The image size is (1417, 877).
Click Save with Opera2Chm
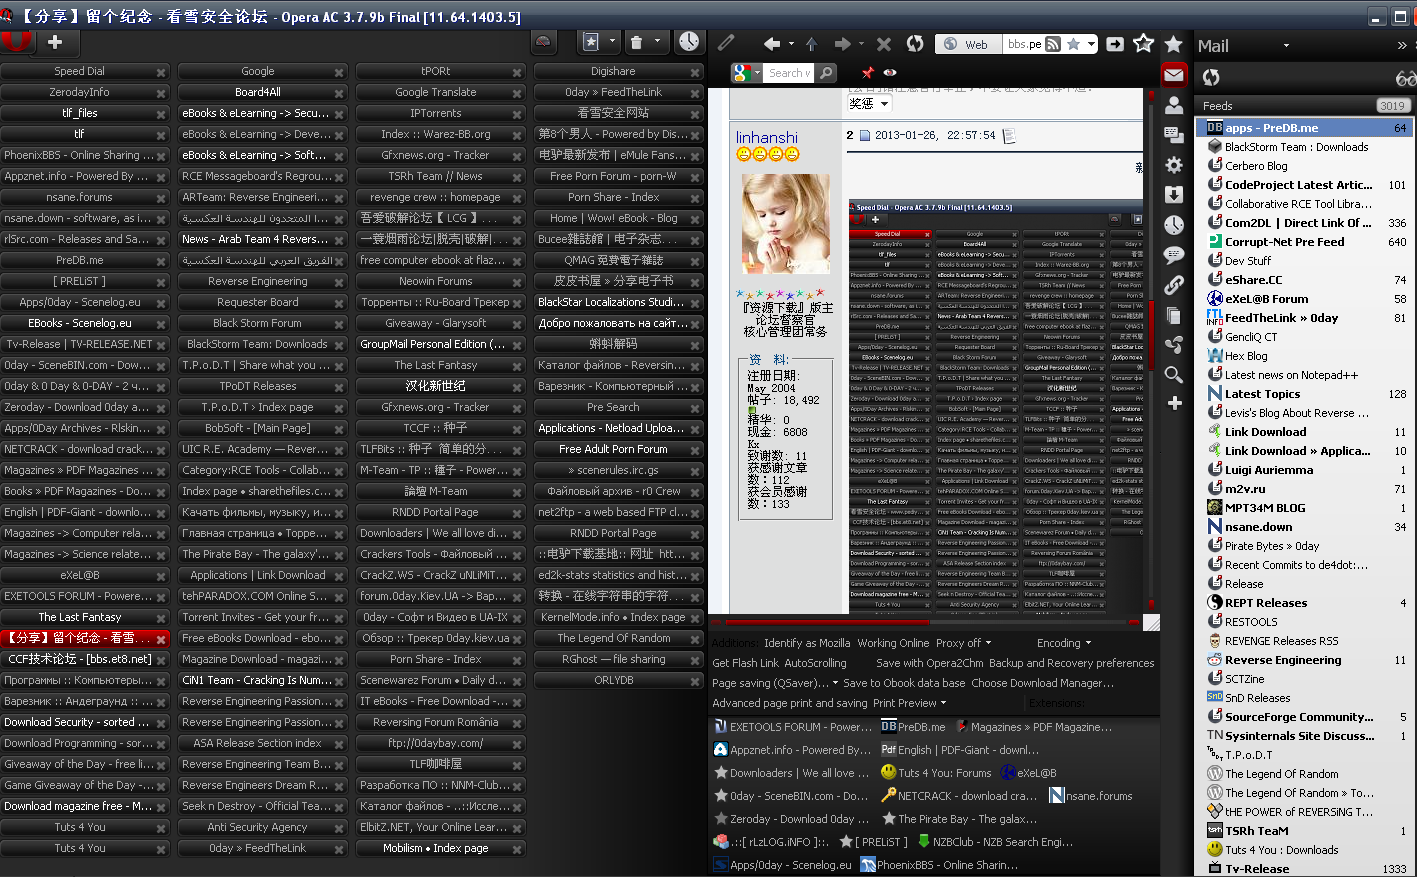930,663
